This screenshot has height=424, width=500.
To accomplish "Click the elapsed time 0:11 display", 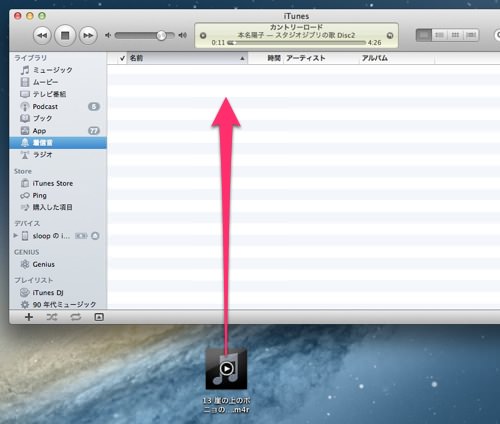I will pos(218,43).
